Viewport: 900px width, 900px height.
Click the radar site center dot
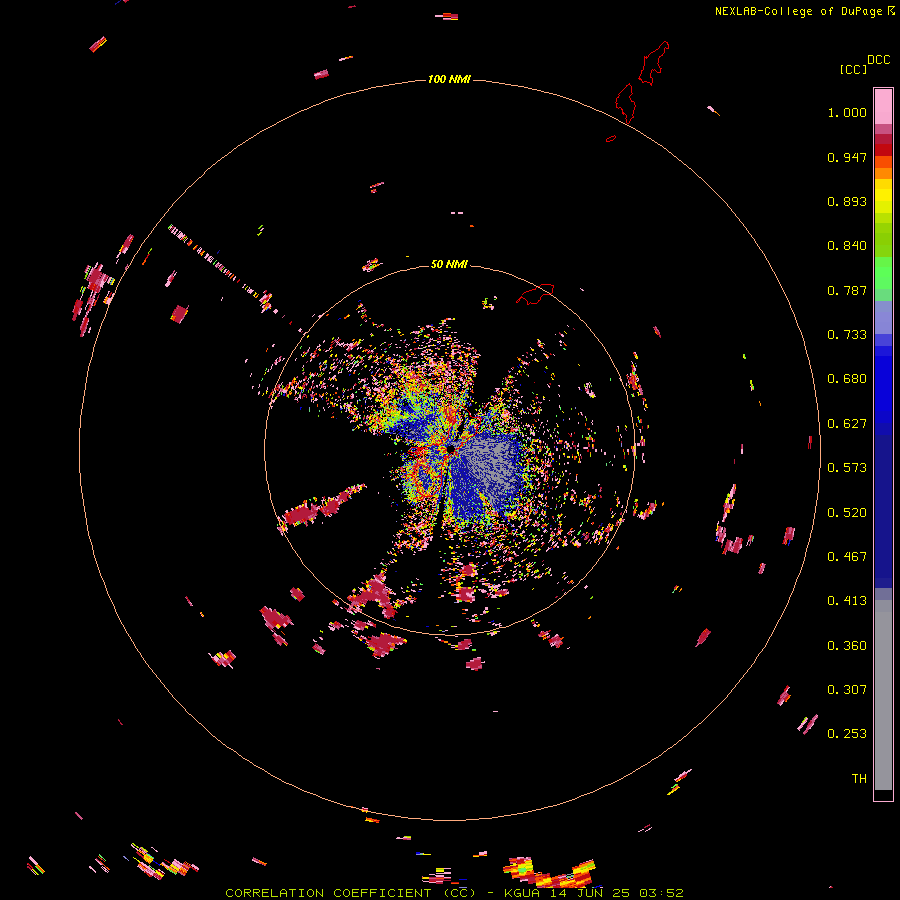(x=451, y=449)
